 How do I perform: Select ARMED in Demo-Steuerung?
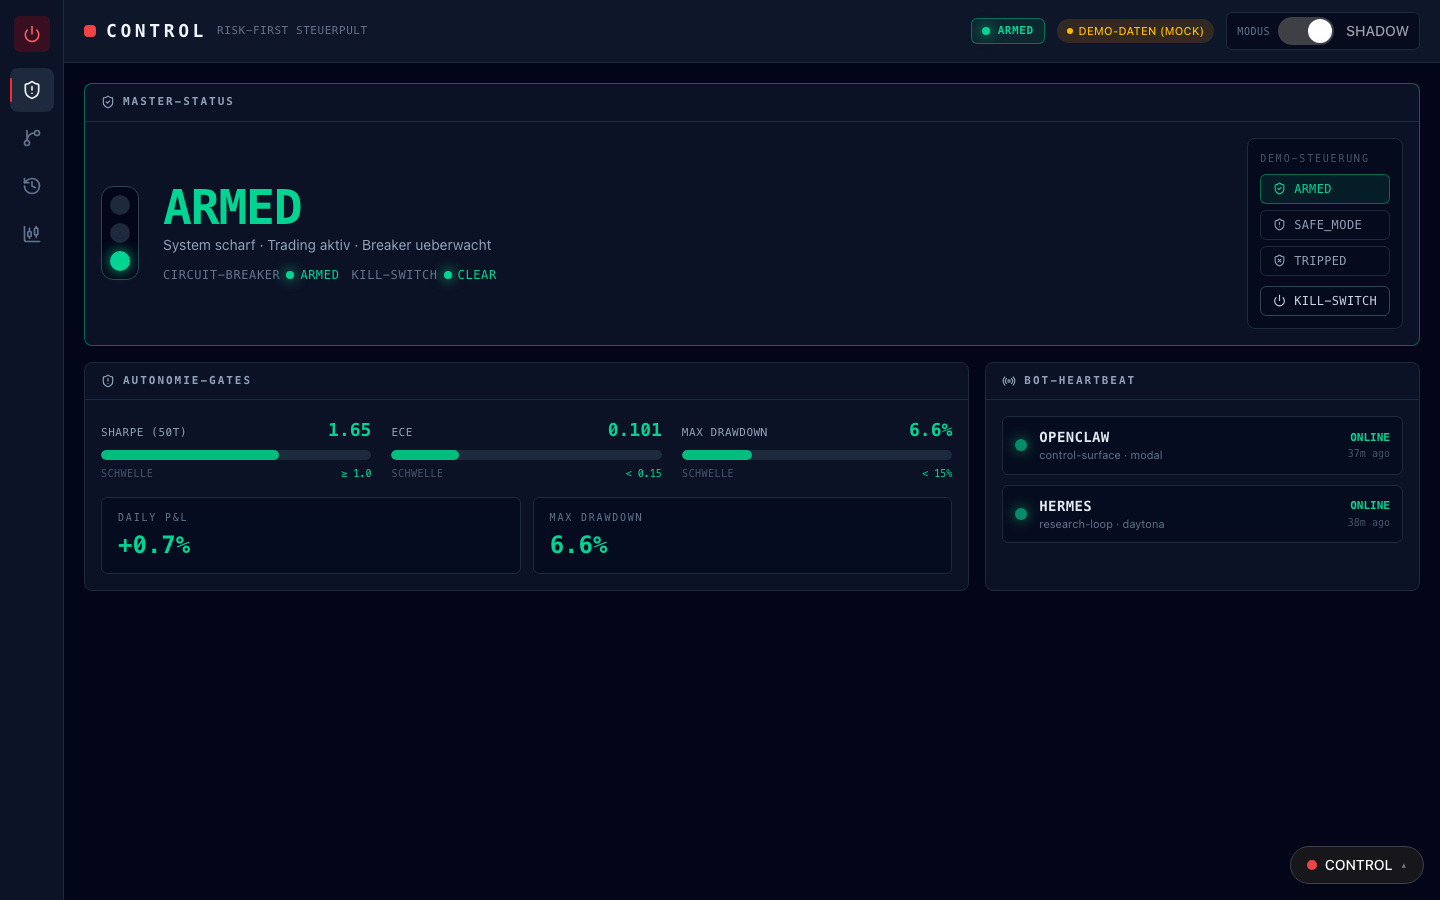point(1325,189)
